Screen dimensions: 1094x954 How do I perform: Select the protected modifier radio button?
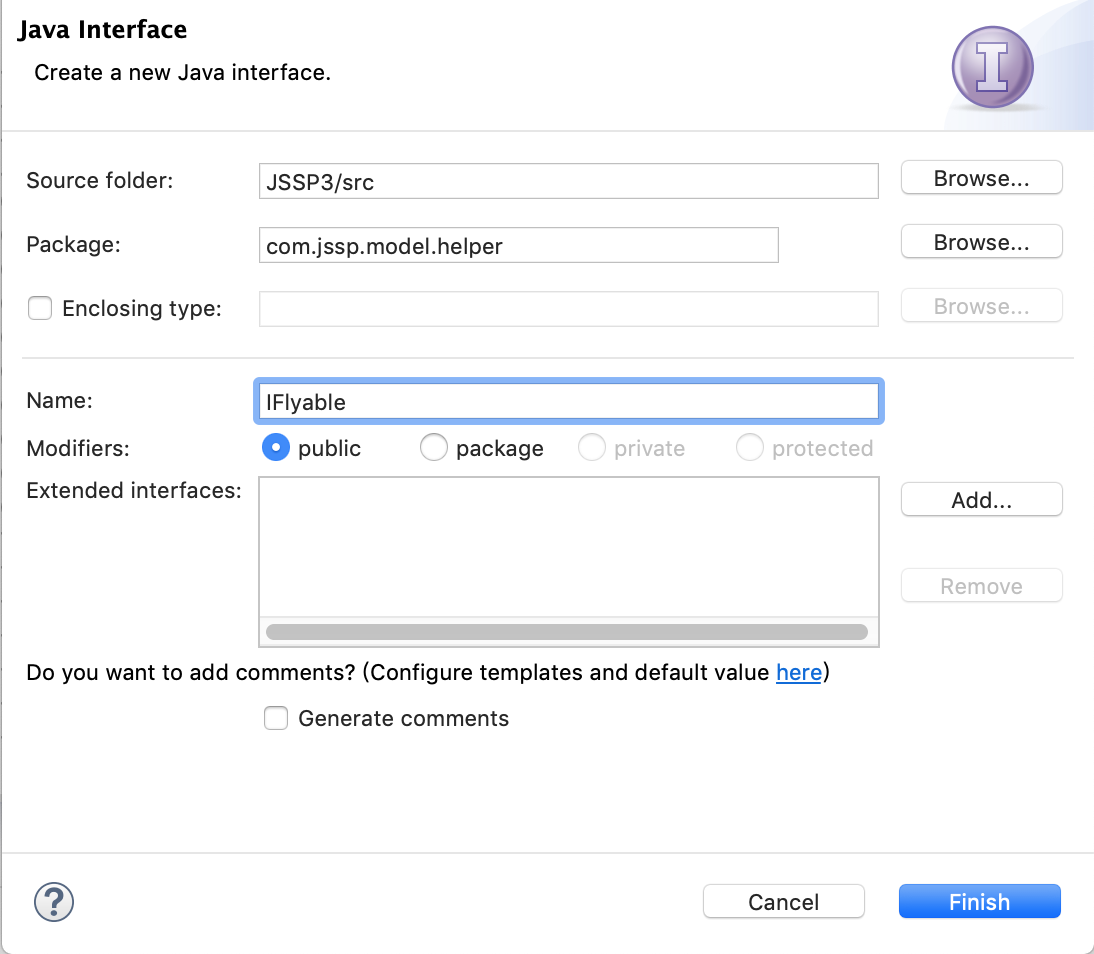tap(749, 447)
